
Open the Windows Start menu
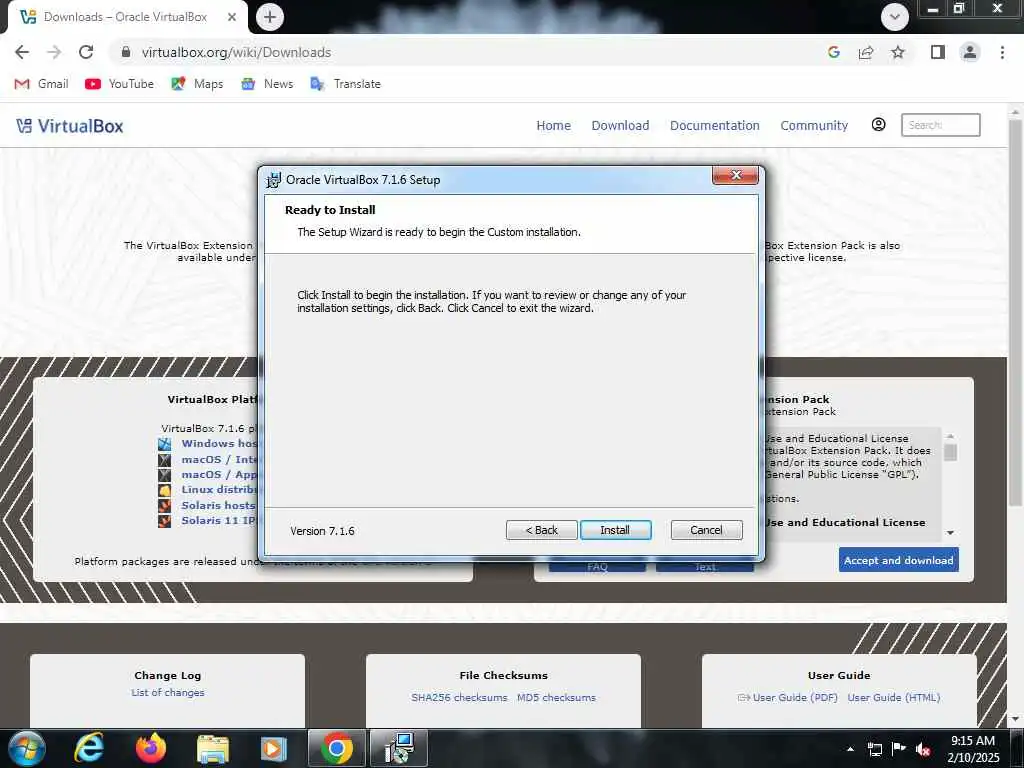[26, 748]
